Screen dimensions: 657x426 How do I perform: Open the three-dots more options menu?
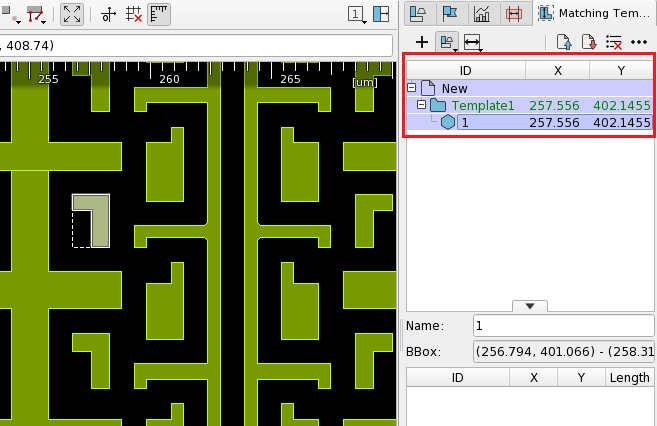639,42
